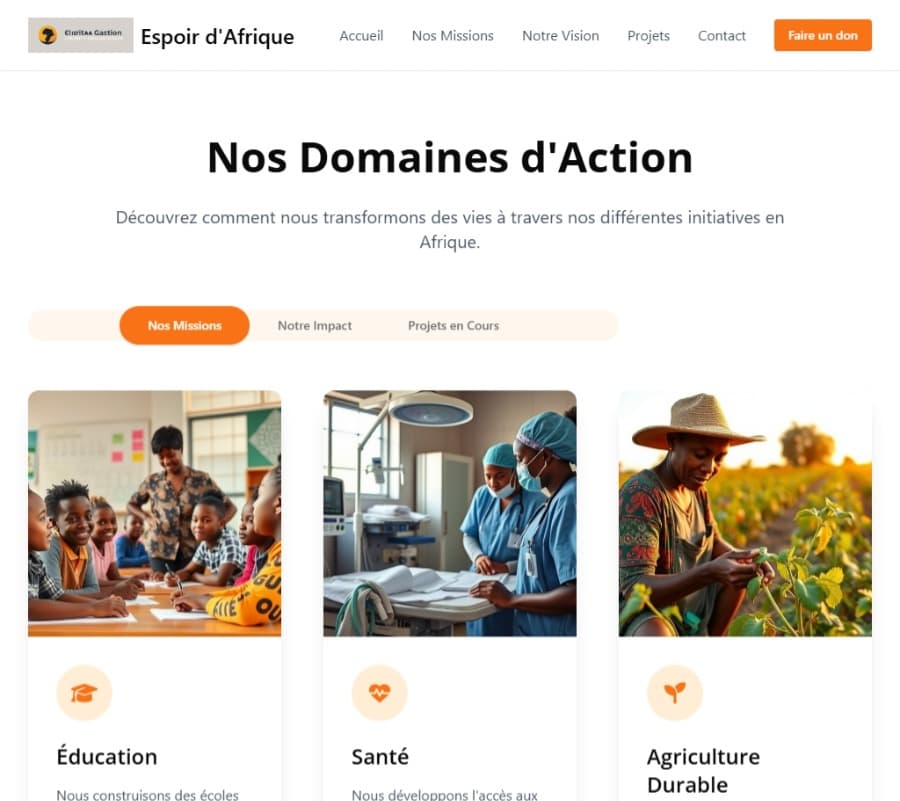Click the Agriculture Durable card heading
Viewport: 900px width, 801px height.
pos(703,771)
